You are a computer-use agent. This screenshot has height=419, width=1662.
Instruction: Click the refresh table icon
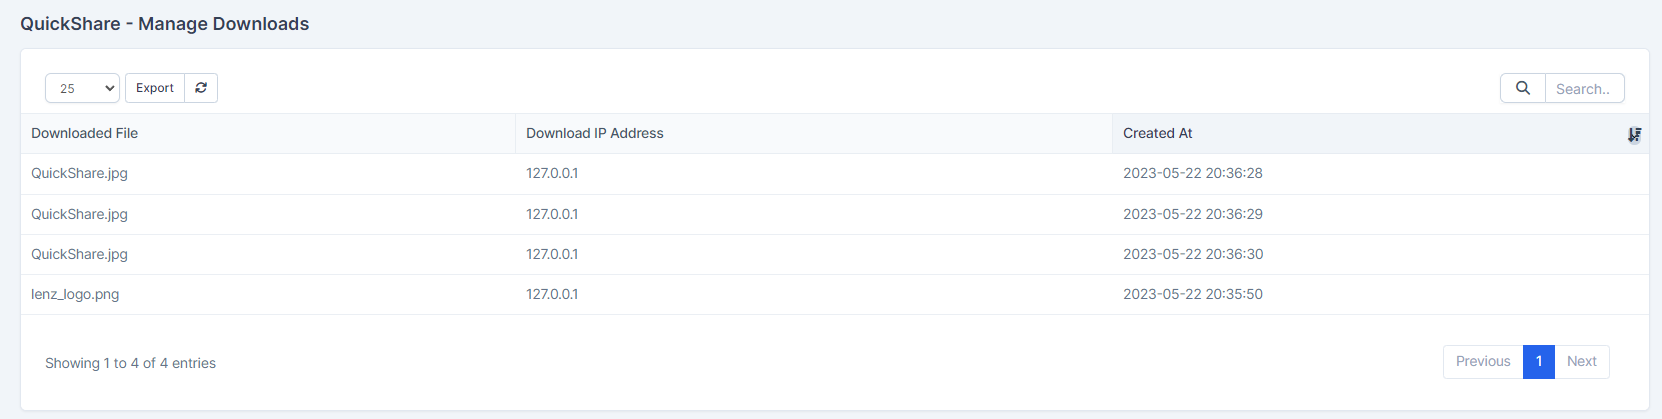tap(201, 88)
